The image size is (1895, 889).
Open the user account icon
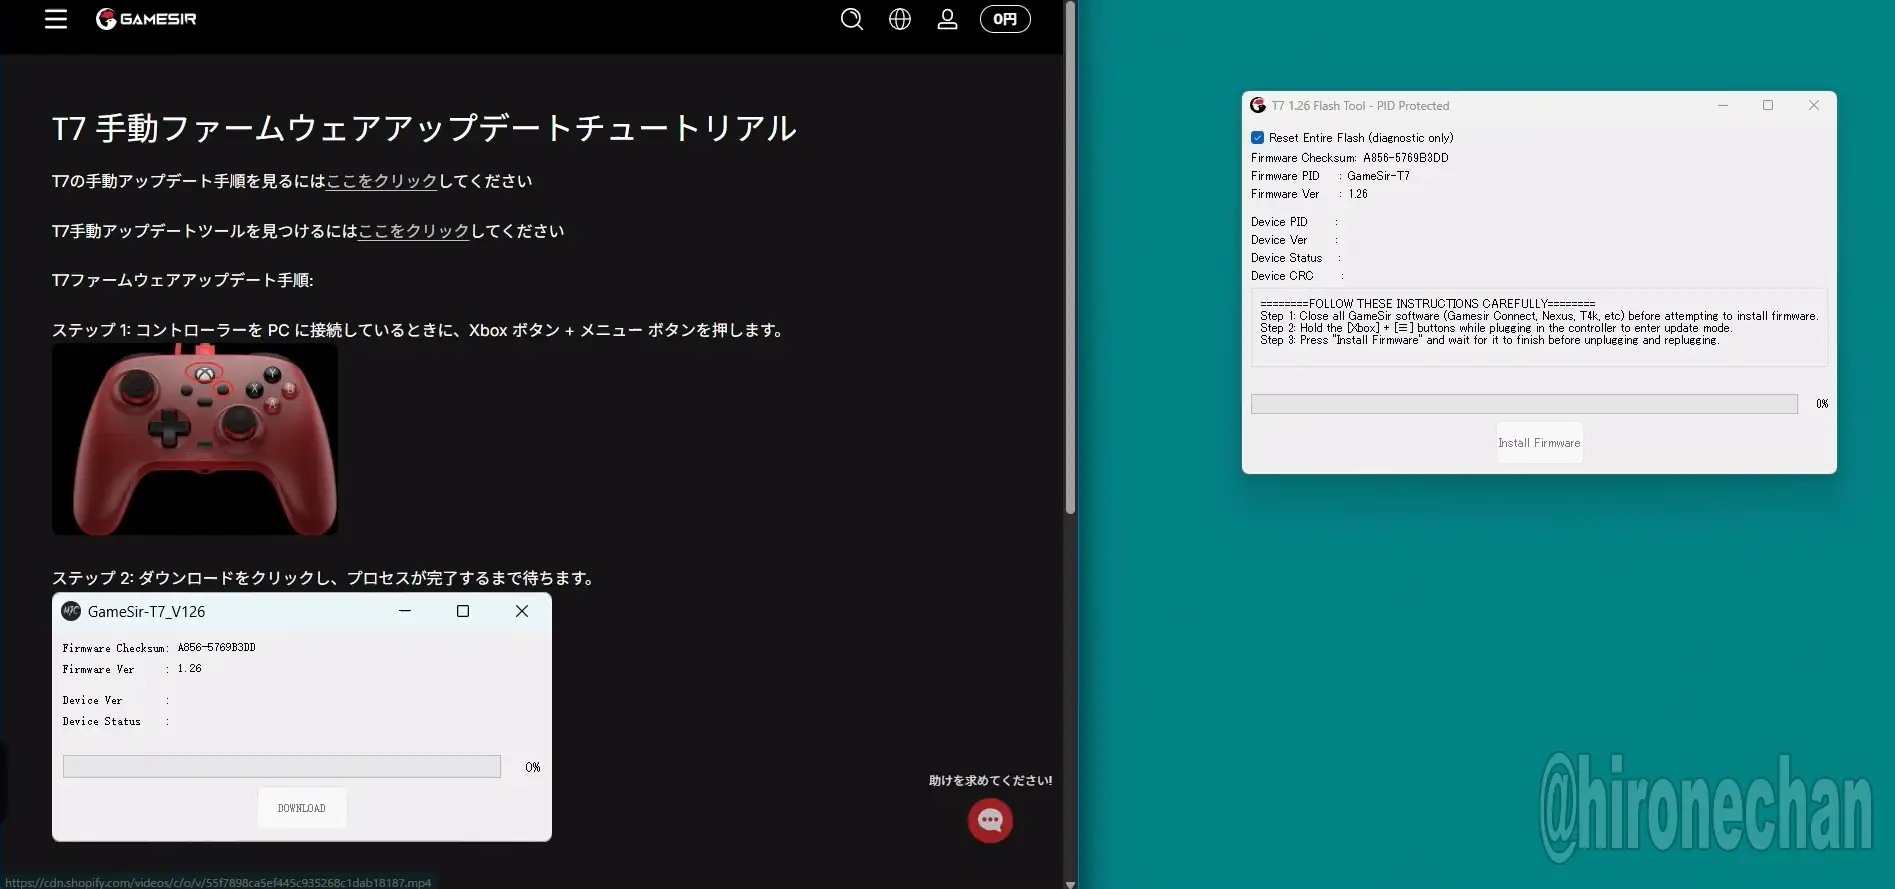pyautogui.click(x=947, y=19)
